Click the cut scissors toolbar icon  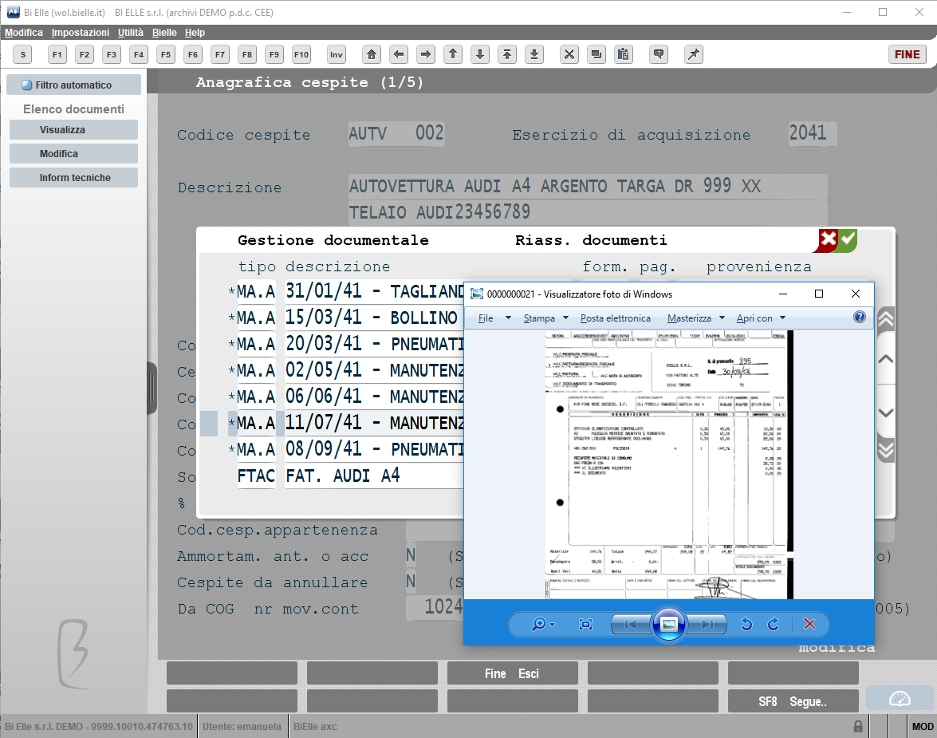click(x=569, y=55)
